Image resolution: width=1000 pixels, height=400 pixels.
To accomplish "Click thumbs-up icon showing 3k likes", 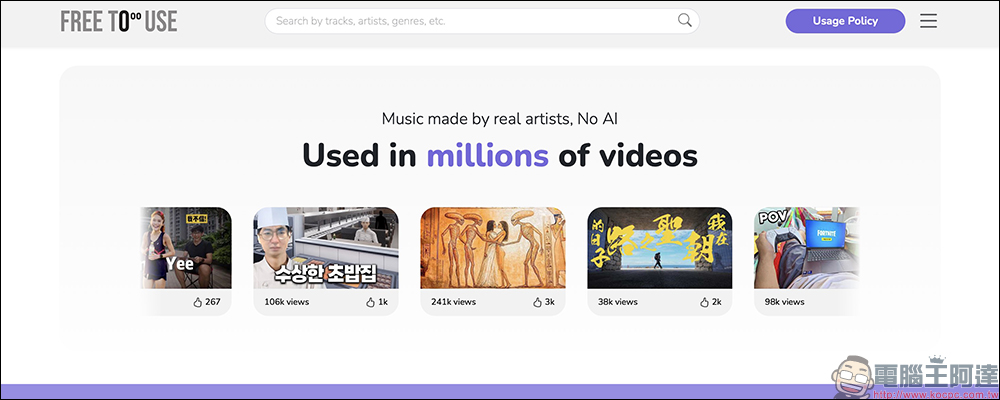I will pyautogui.click(x=537, y=302).
